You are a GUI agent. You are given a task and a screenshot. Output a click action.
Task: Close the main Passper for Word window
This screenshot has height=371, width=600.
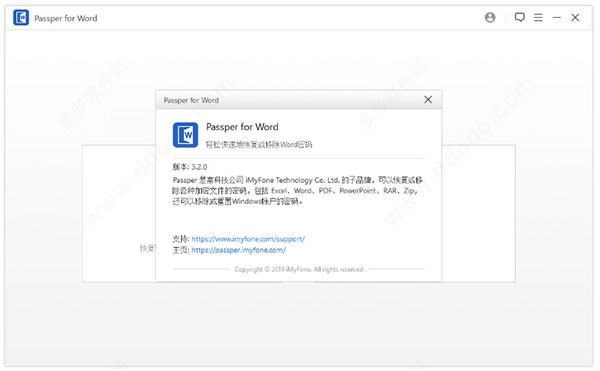575,18
